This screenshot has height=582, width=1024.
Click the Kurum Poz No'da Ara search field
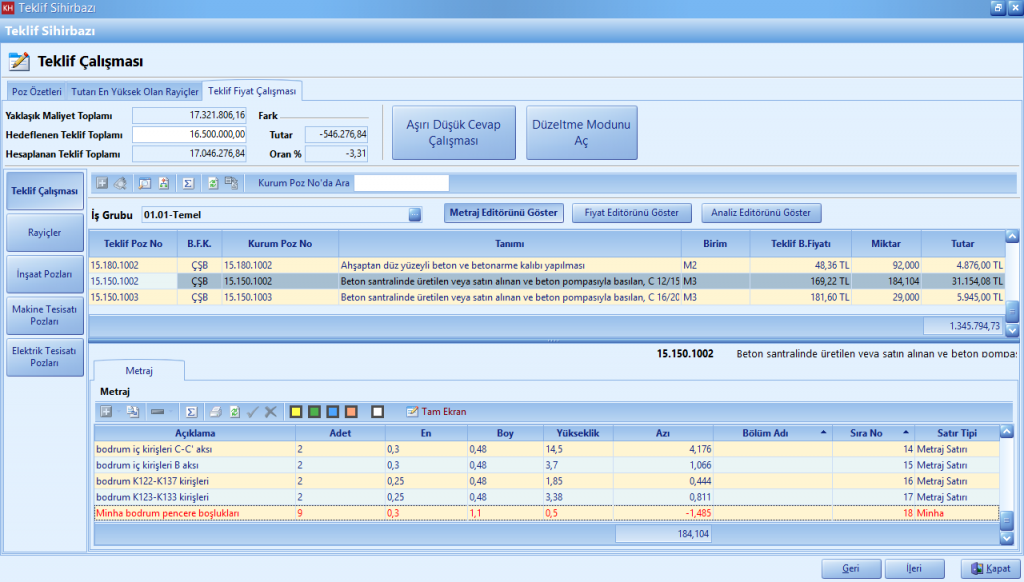point(401,183)
